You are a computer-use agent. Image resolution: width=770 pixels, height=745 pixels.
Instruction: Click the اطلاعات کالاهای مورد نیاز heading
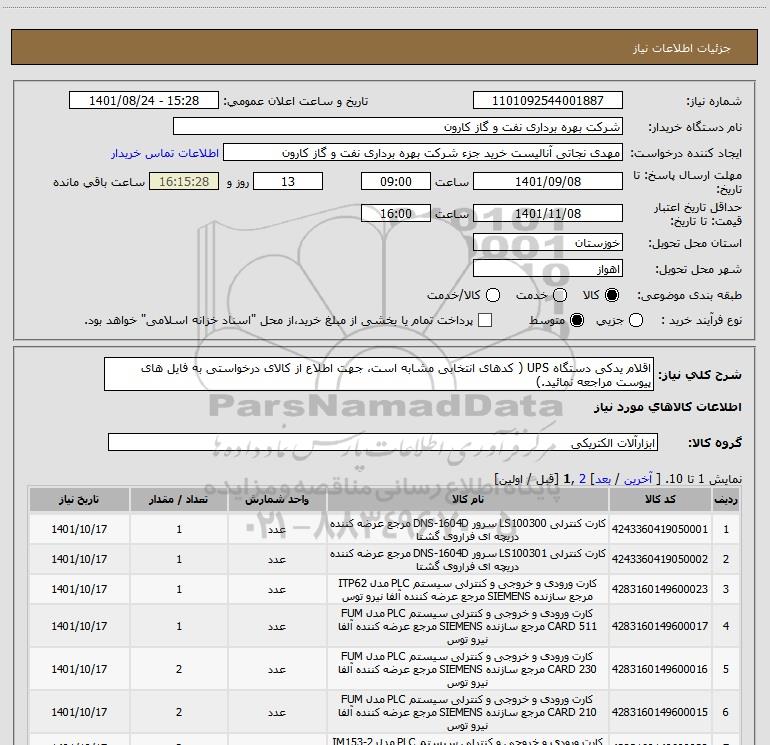(668, 407)
